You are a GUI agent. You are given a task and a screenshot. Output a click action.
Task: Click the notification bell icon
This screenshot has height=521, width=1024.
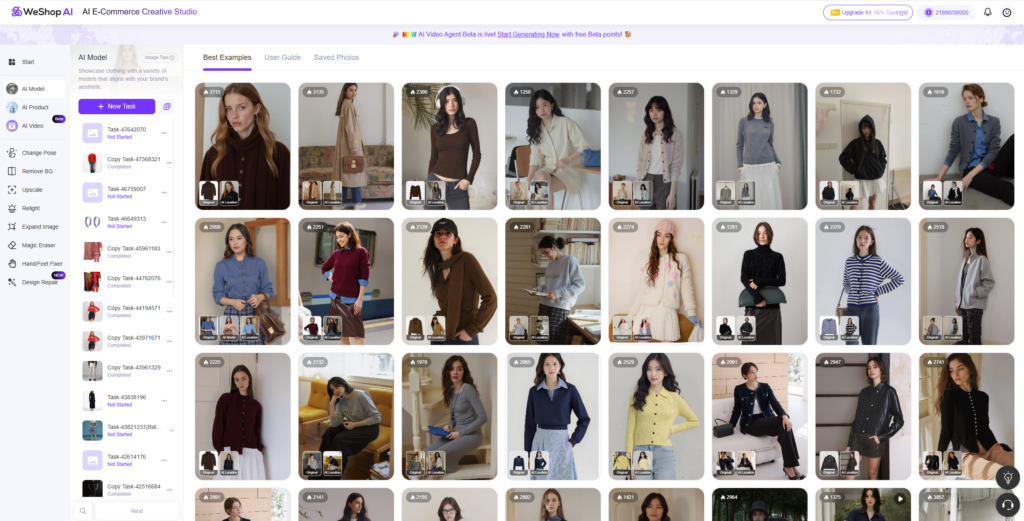[x=987, y=12]
